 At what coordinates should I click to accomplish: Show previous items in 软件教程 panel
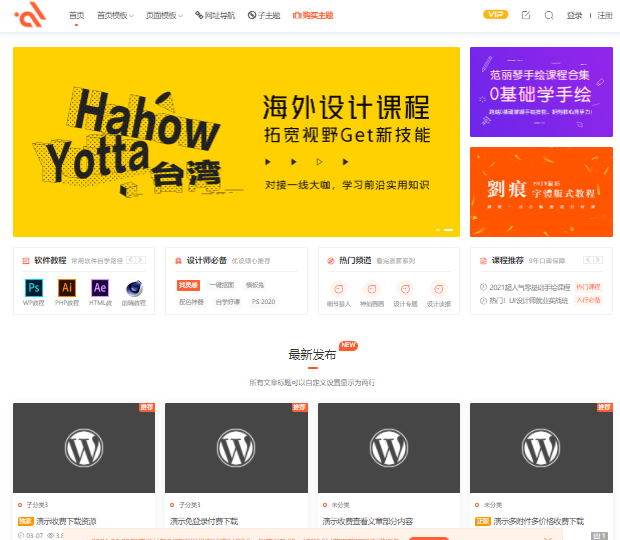pos(131,260)
